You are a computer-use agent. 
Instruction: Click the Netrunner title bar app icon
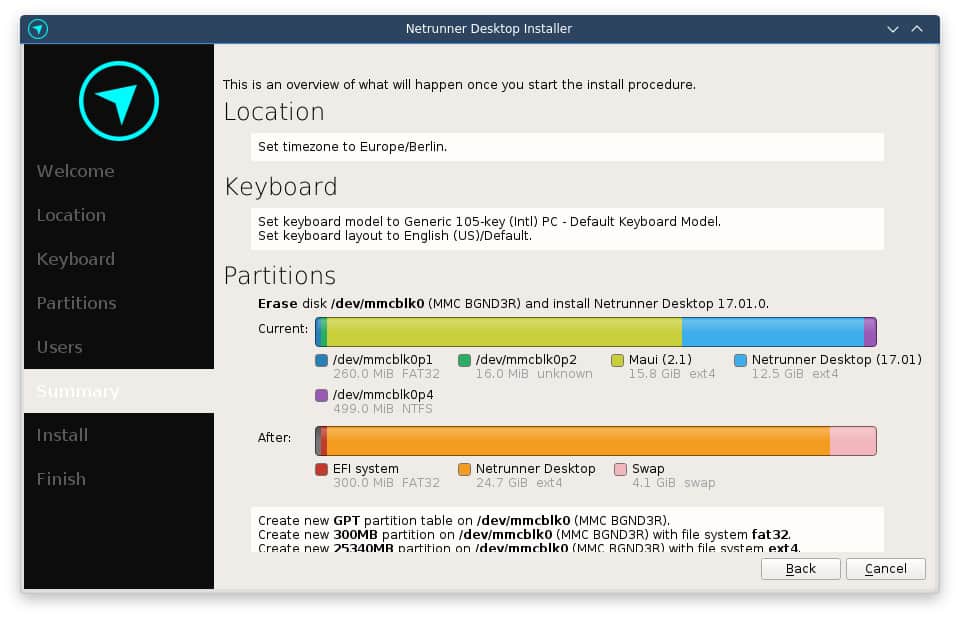[38, 29]
